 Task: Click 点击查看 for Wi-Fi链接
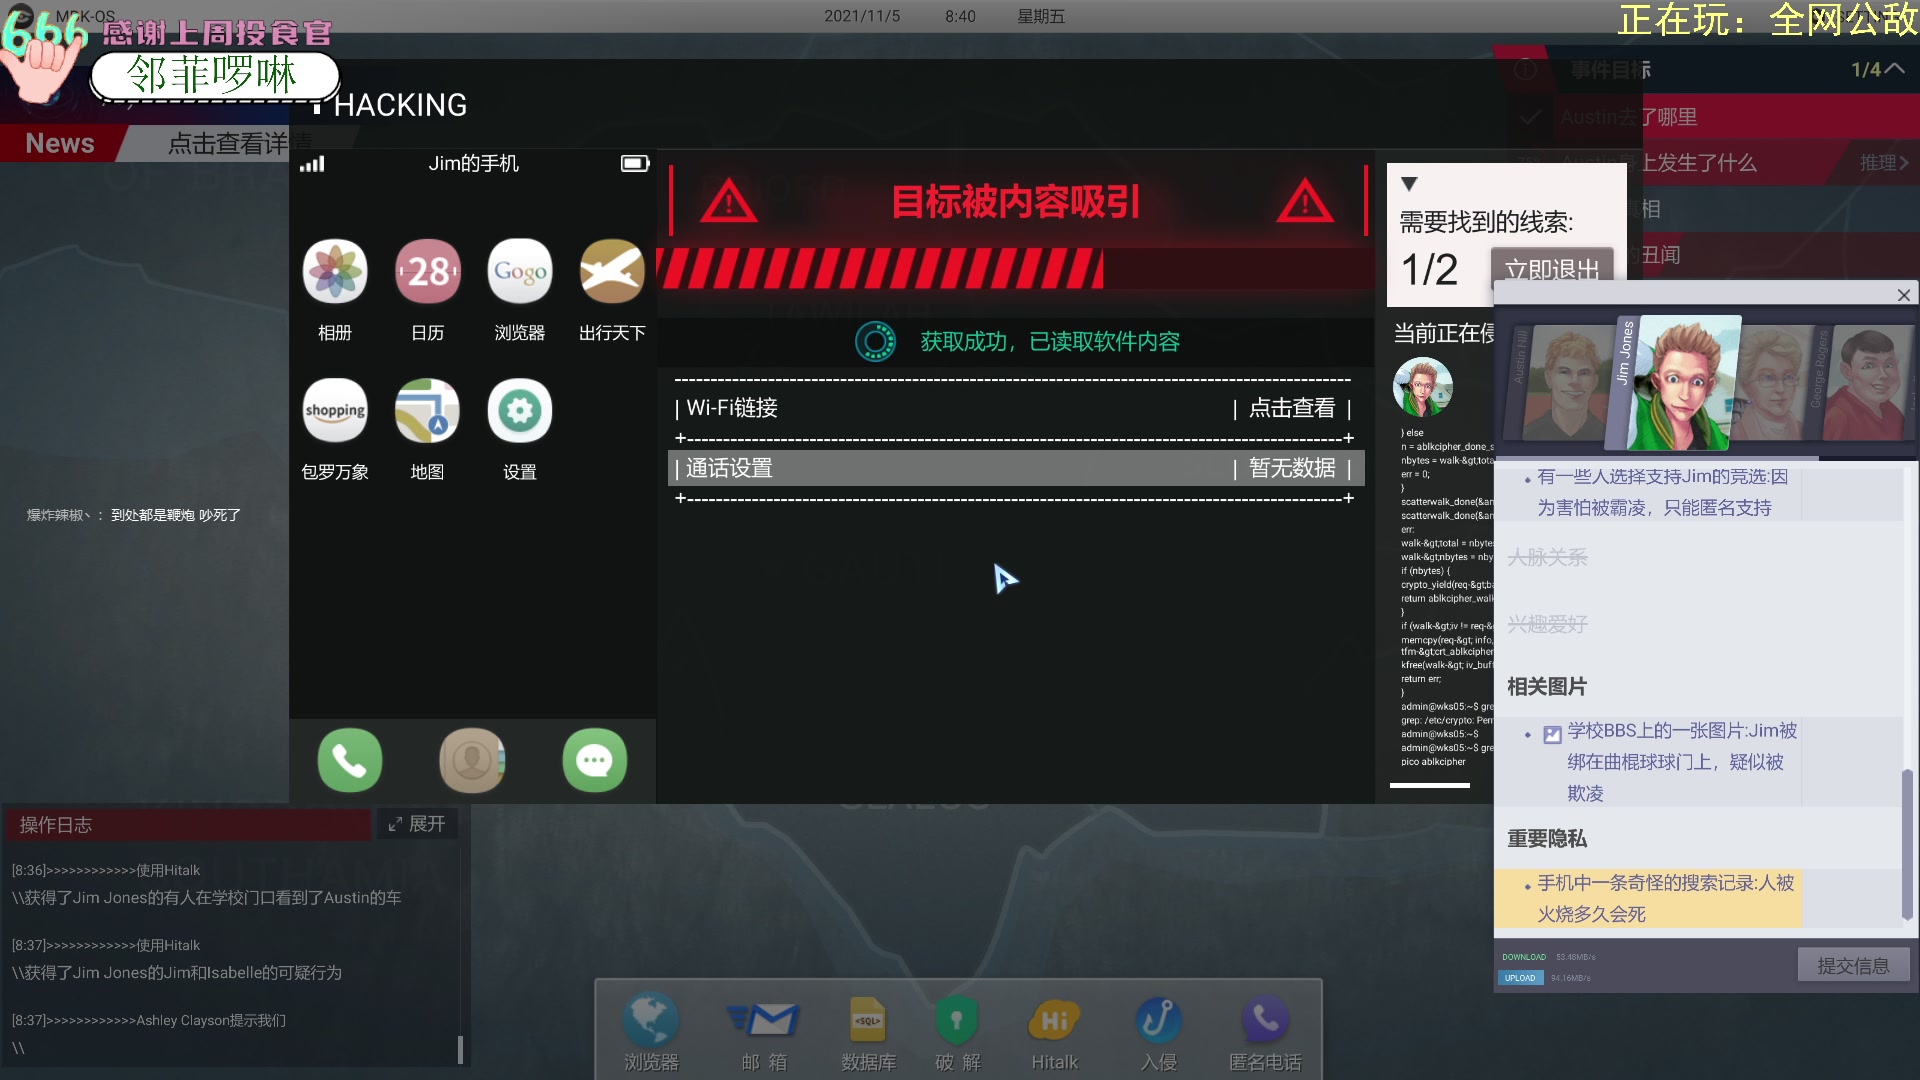(1292, 408)
